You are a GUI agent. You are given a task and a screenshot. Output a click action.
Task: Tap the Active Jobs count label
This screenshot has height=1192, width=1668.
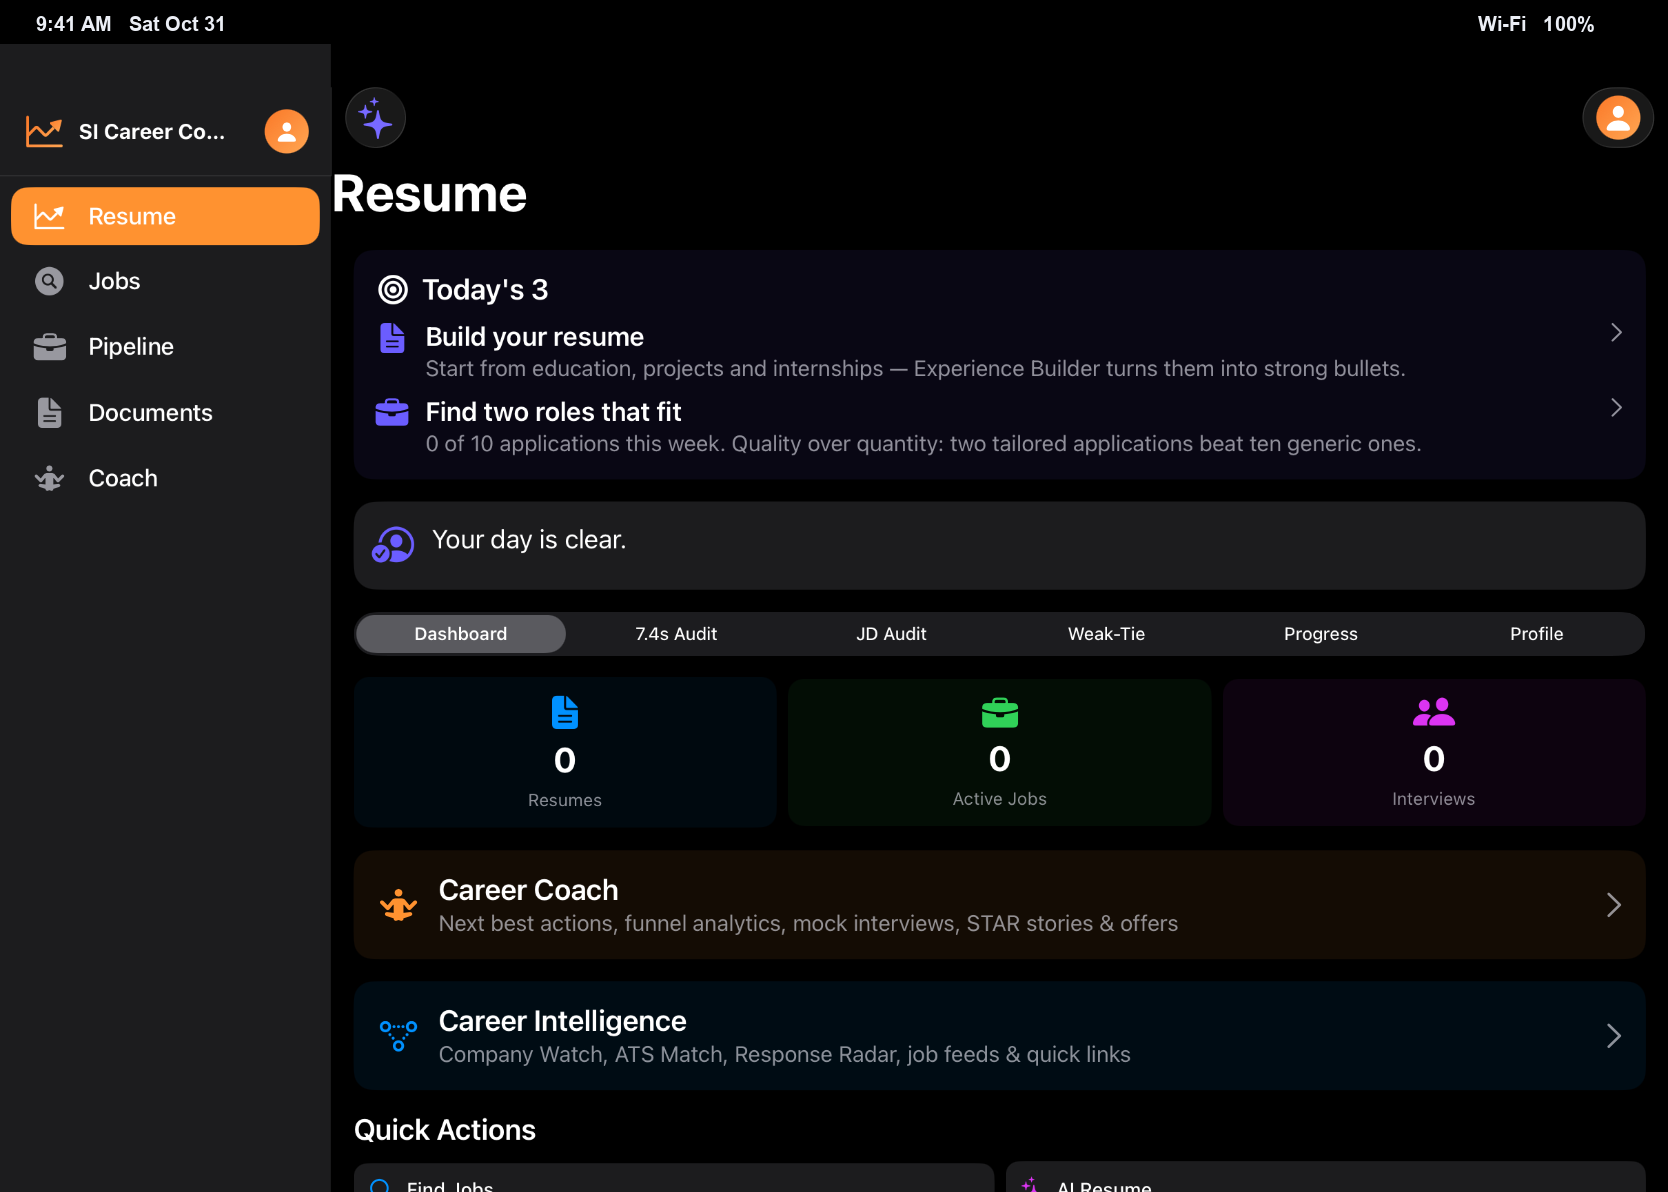pos(1000,799)
